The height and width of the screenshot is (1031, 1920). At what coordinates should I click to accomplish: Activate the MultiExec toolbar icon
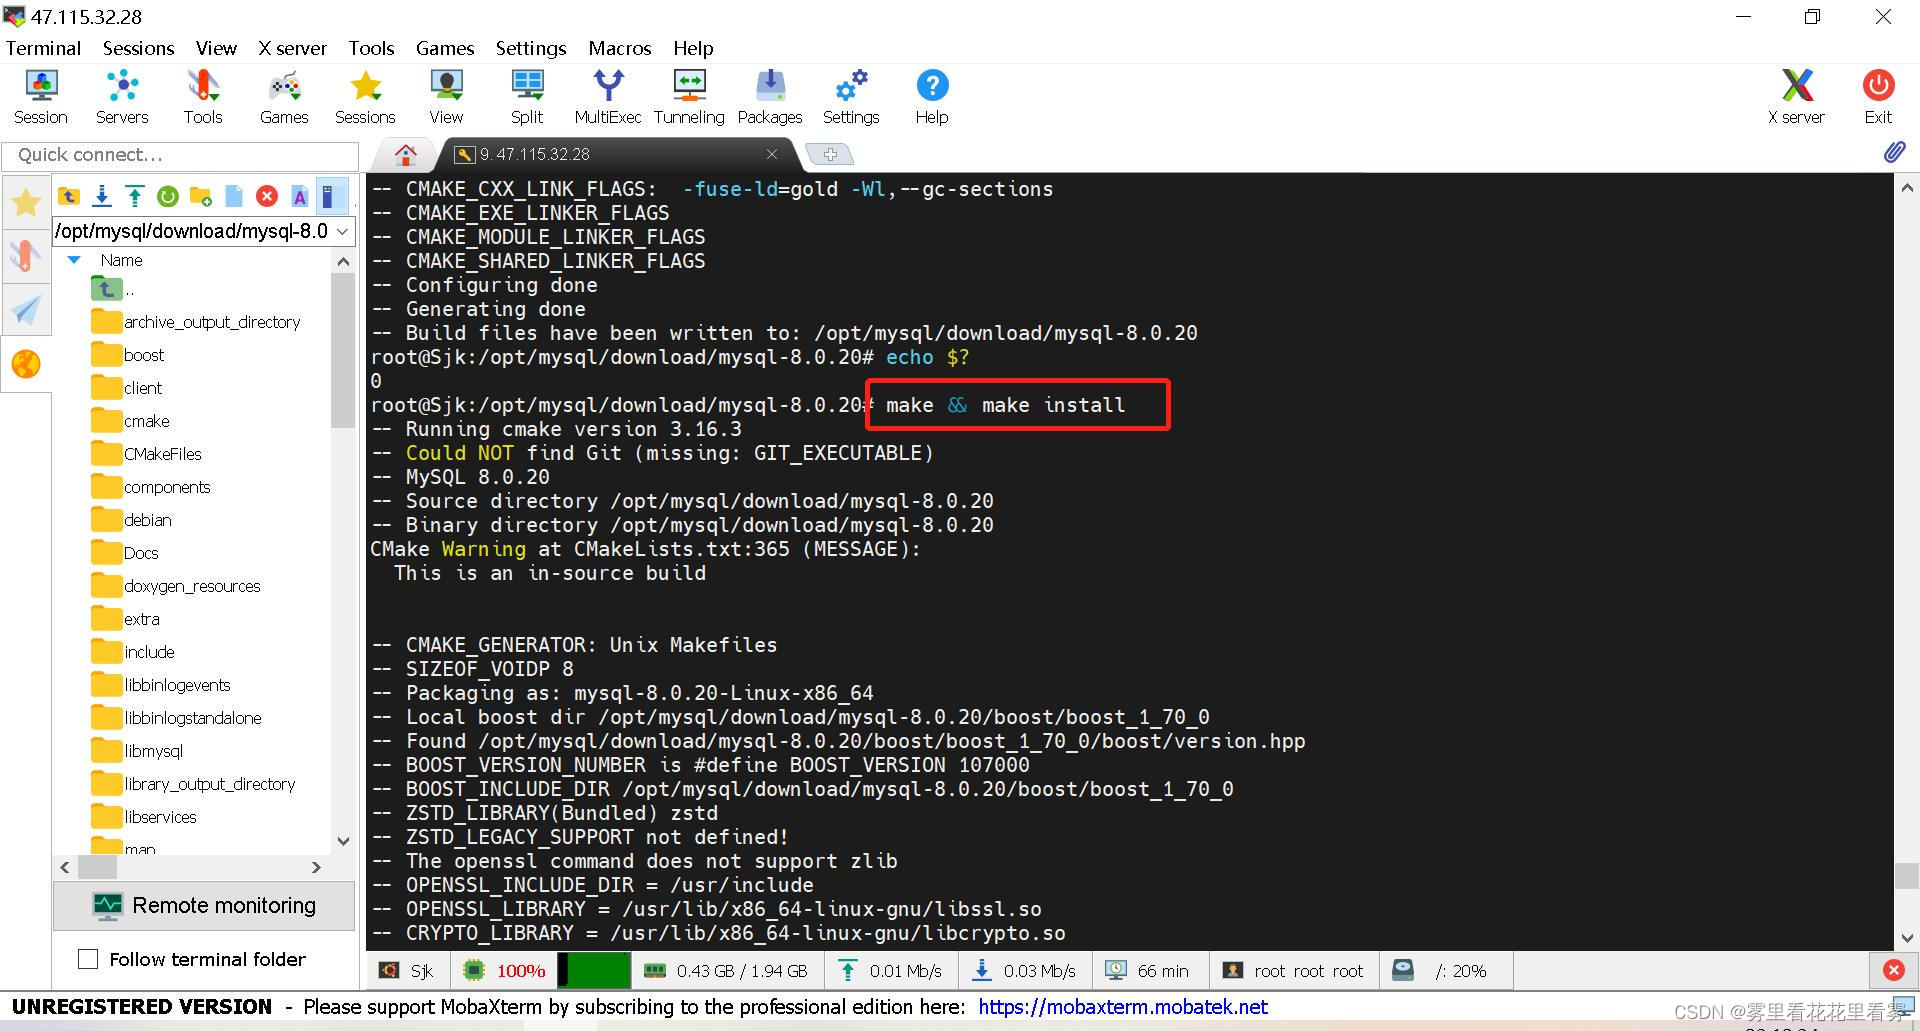click(608, 97)
